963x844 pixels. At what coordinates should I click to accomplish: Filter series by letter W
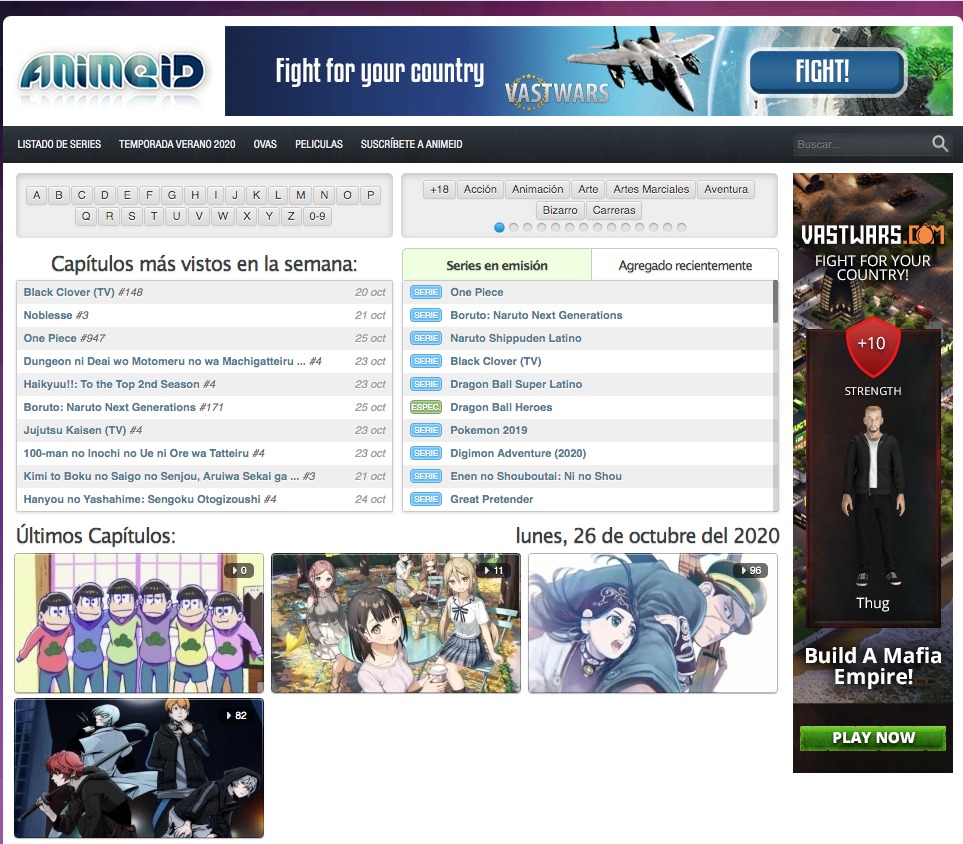point(223,216)
